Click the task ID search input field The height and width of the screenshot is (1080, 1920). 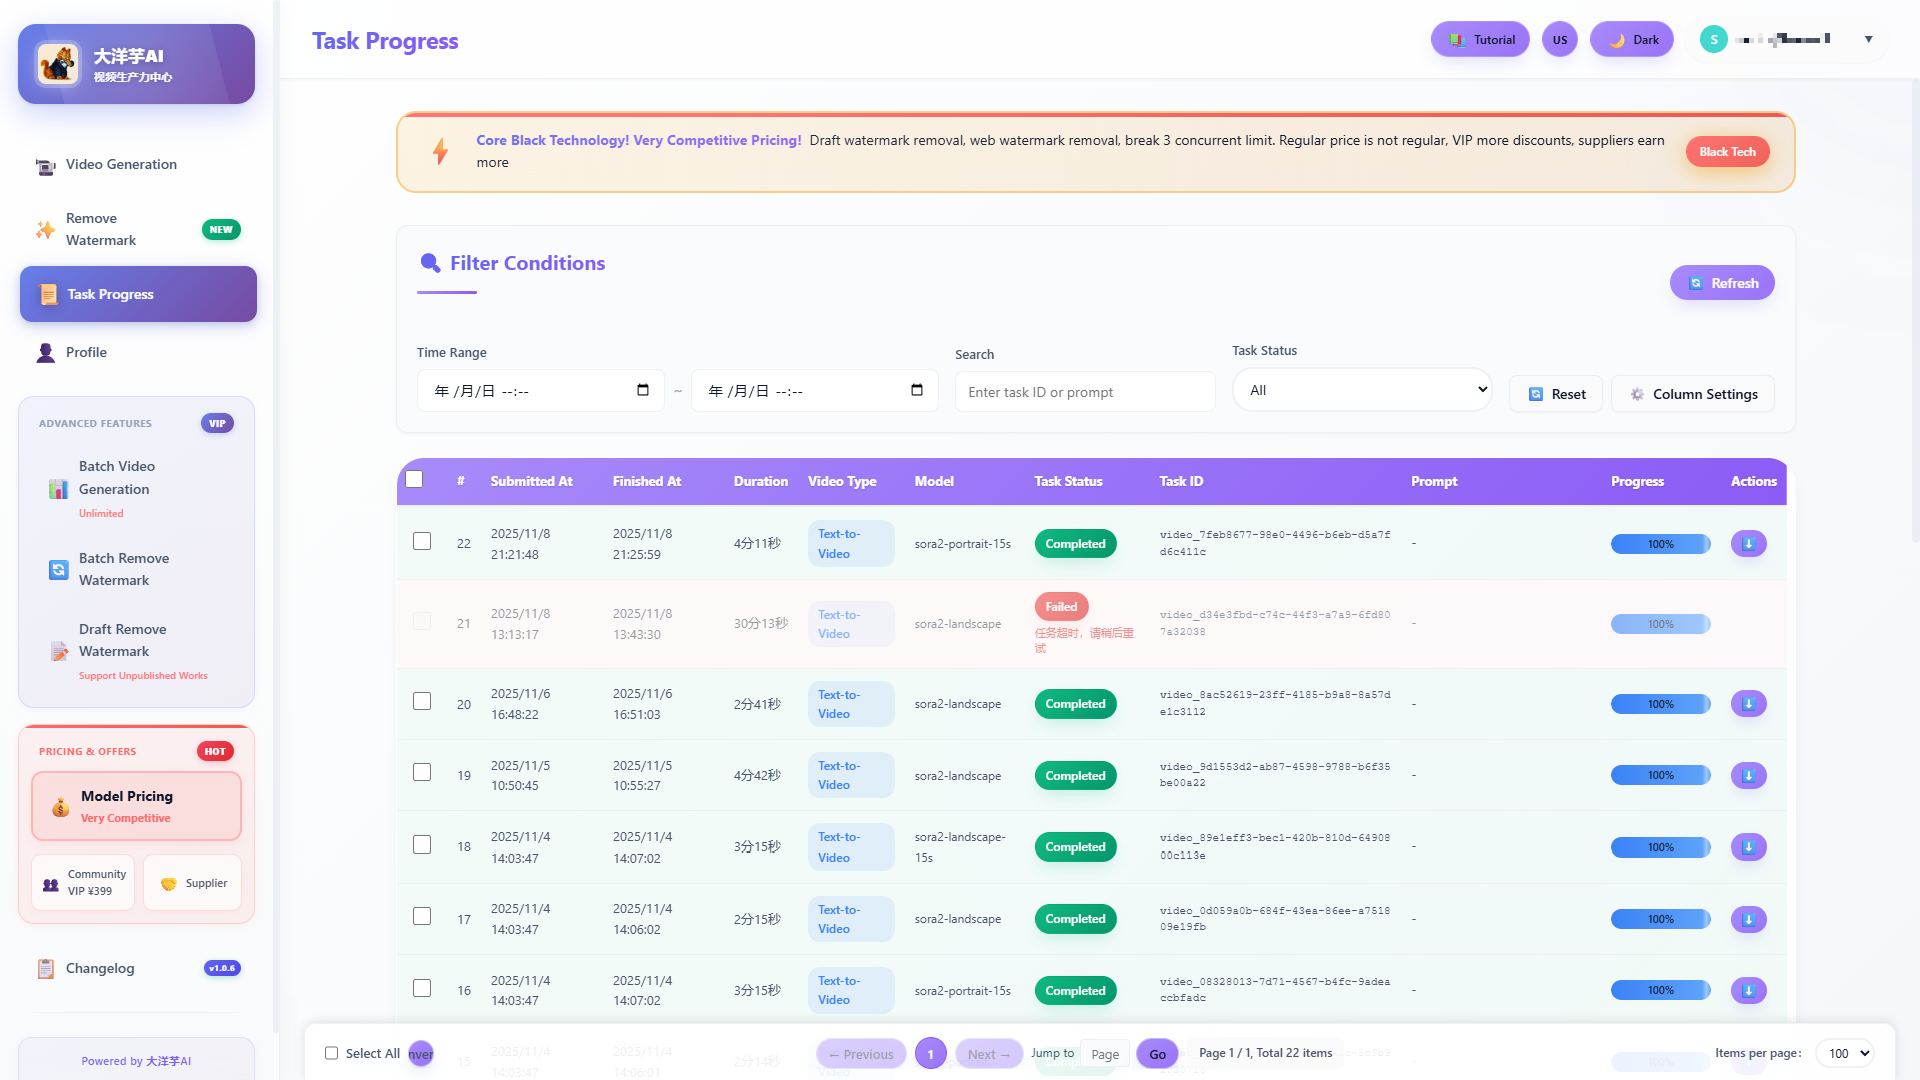pos(1084,391)
